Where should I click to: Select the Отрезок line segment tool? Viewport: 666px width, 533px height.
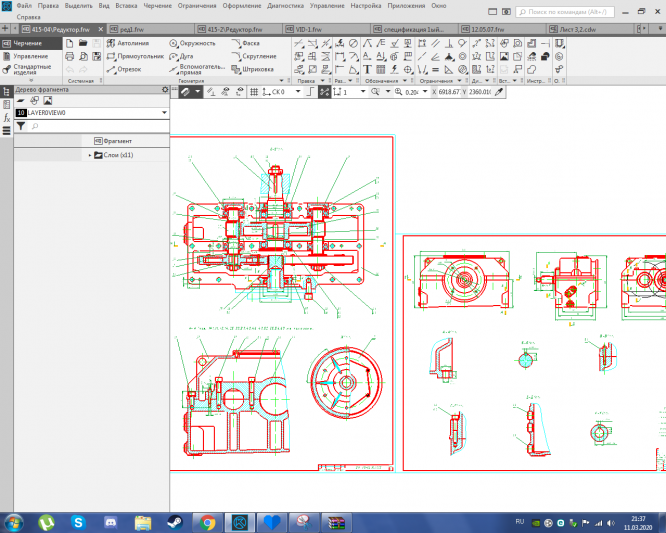coord(128,69)
